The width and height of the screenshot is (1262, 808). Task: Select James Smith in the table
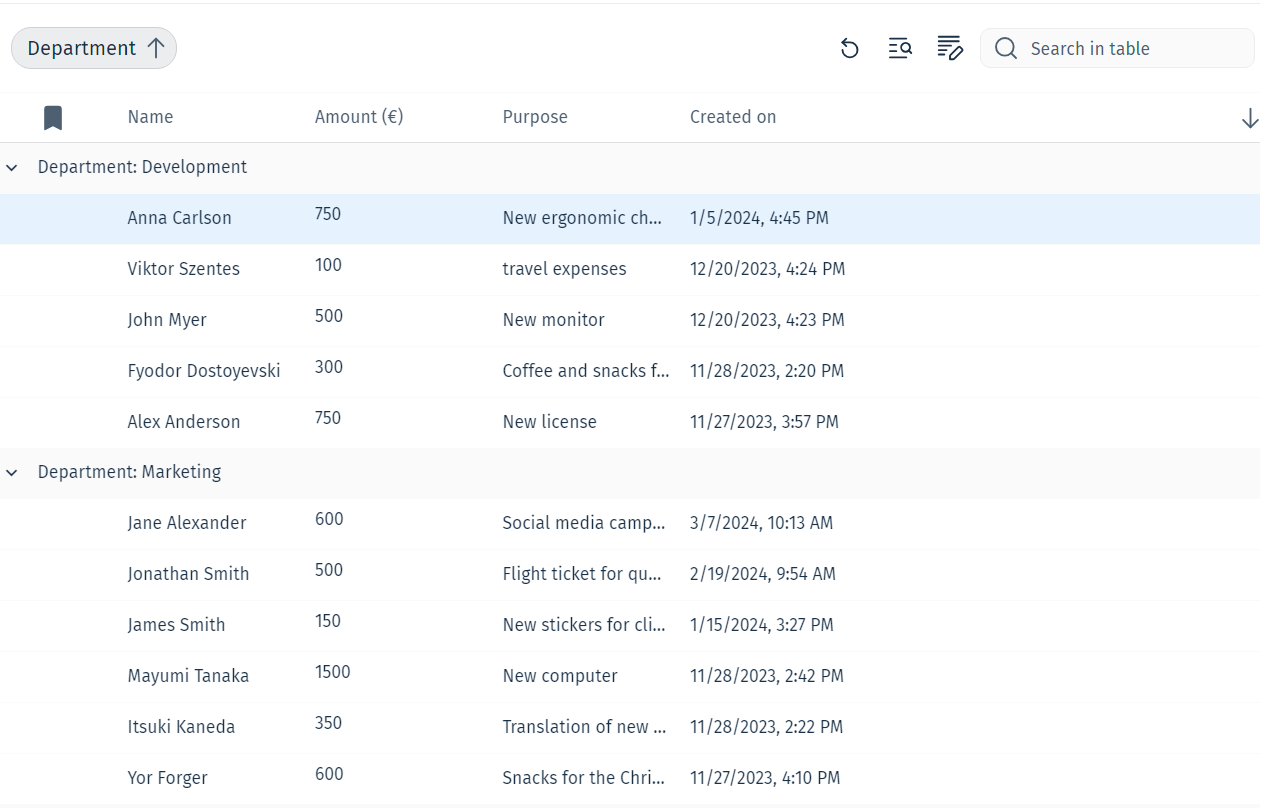(x=176, y=625)
